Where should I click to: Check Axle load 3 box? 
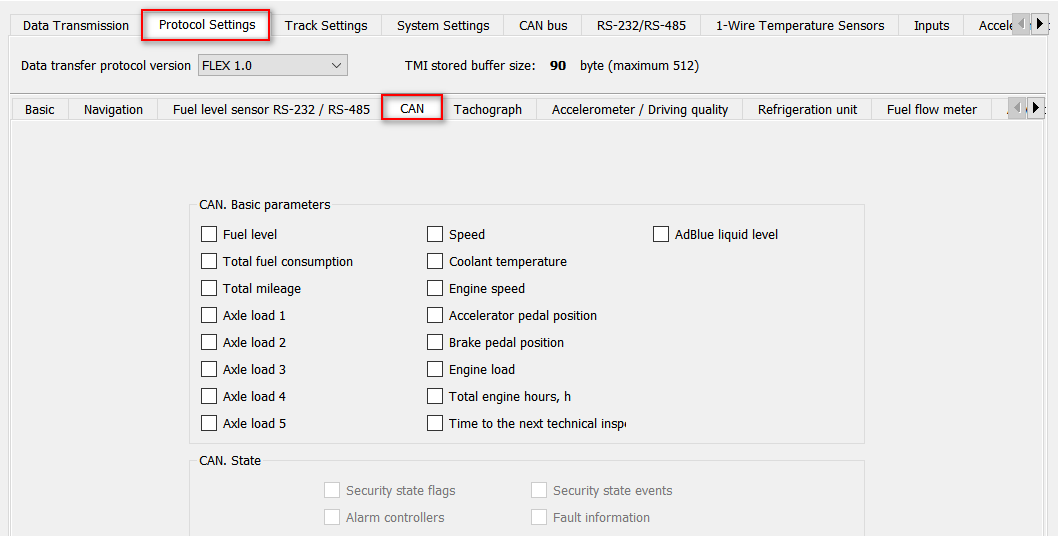[x=209, y=369]
